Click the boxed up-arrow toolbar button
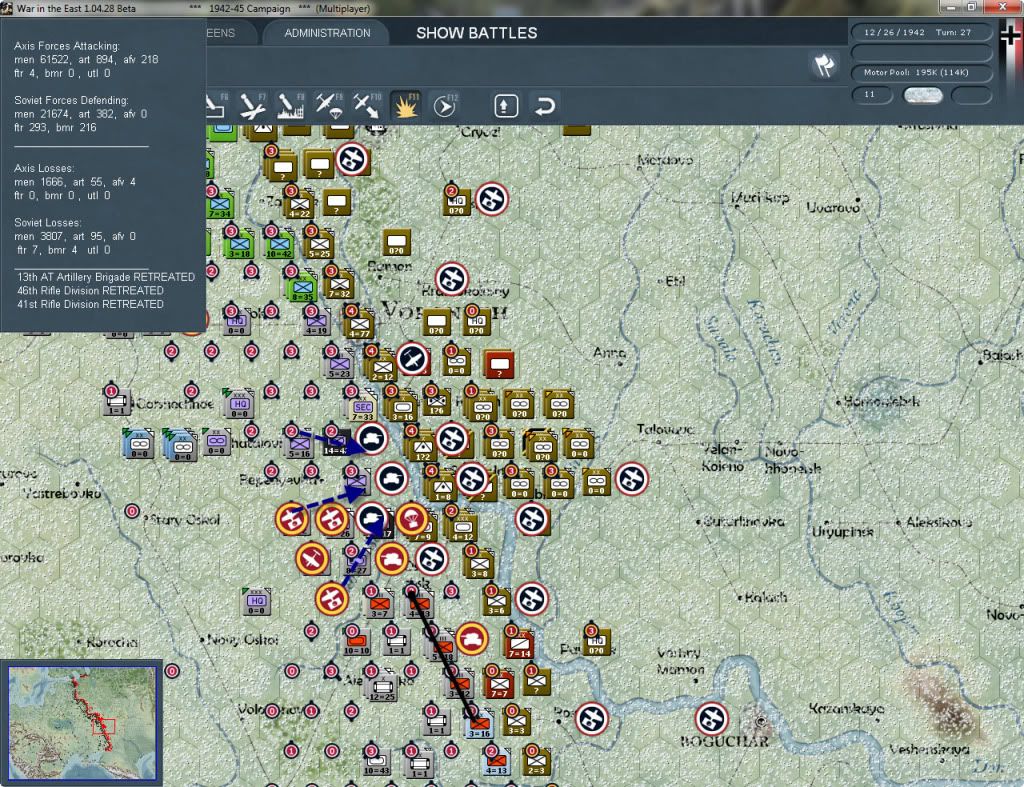Viewport: 1024px width, 787px height. pos(505,106)
